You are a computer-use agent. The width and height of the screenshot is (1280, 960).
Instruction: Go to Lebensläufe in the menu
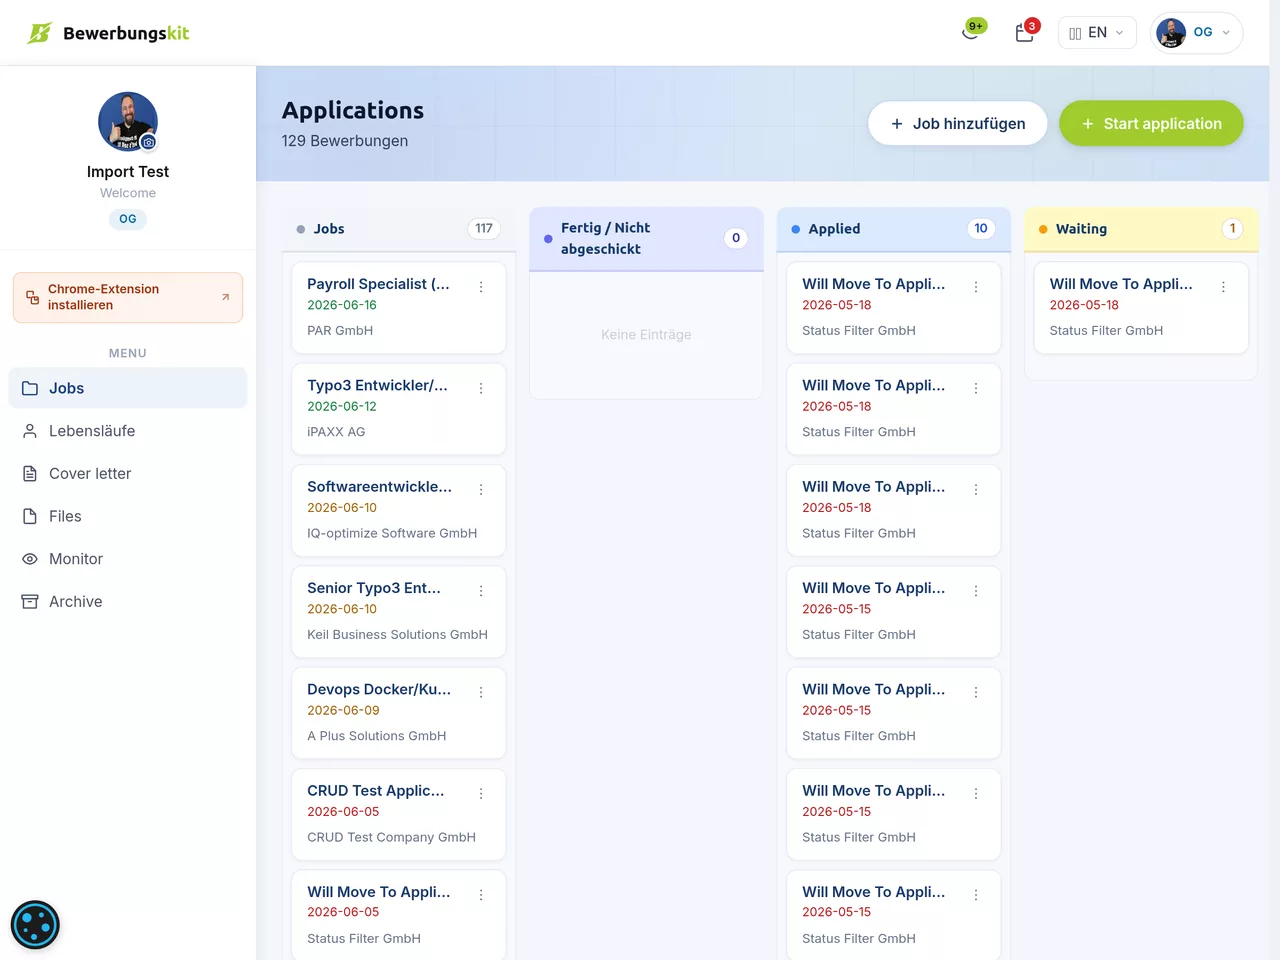coord(128,431)
